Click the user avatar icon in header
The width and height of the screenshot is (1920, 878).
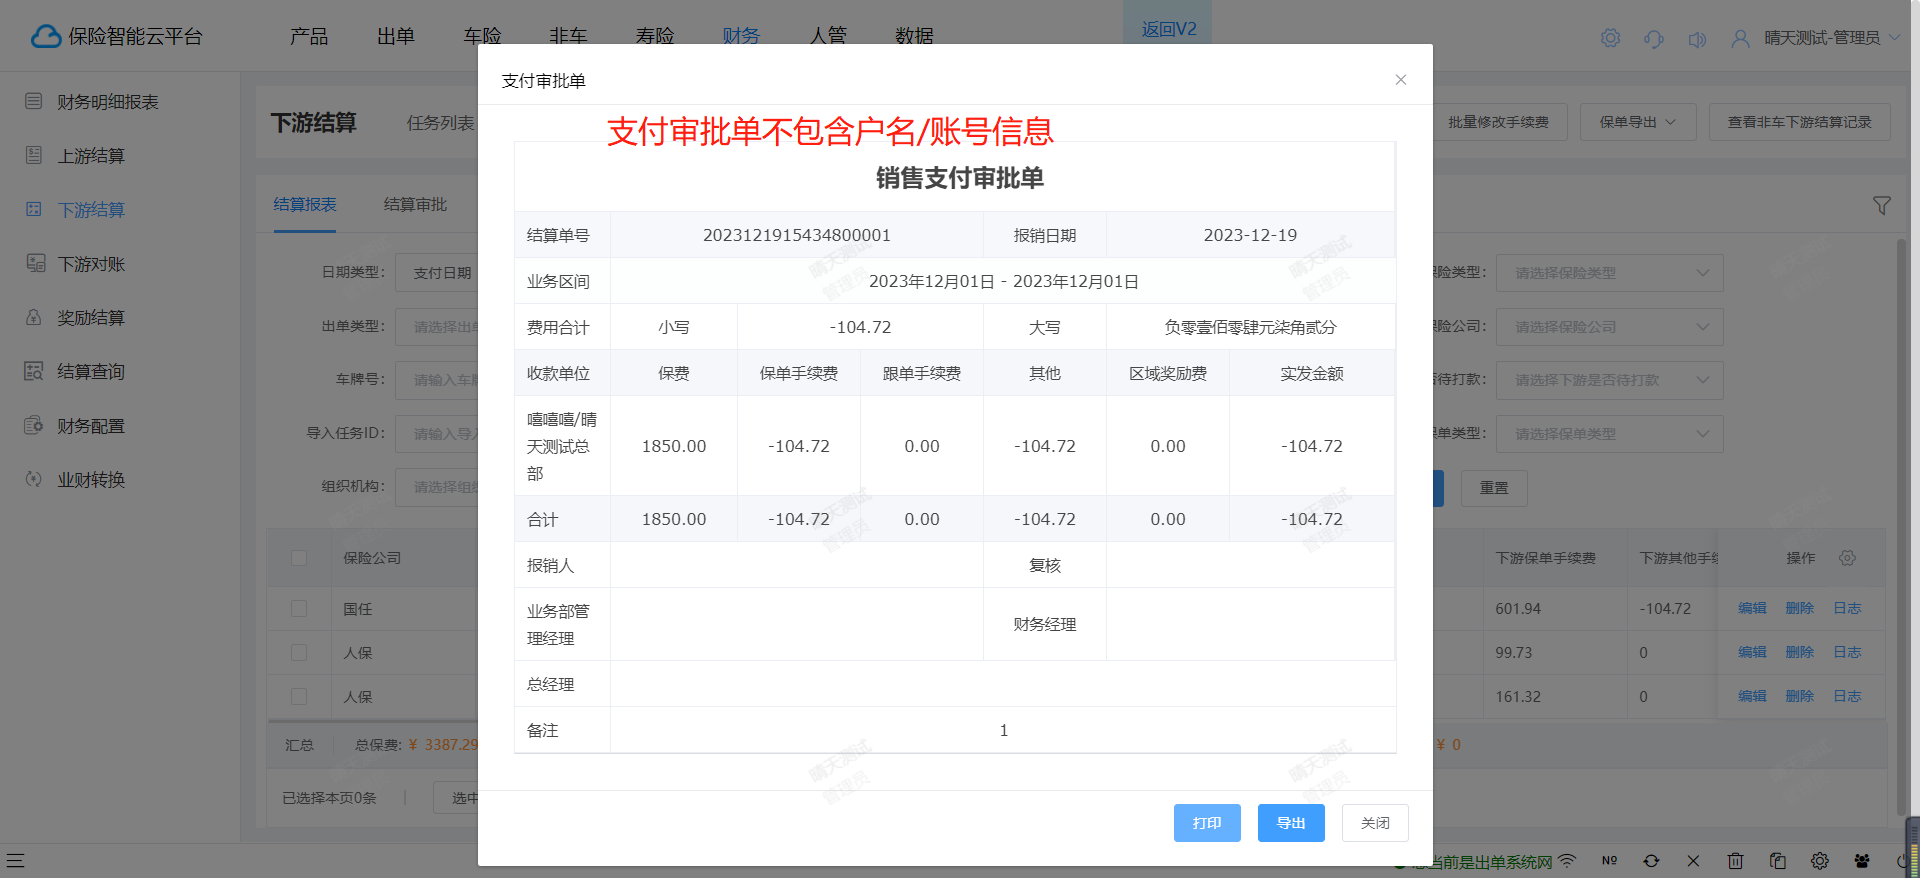(x=1740, y=38)
